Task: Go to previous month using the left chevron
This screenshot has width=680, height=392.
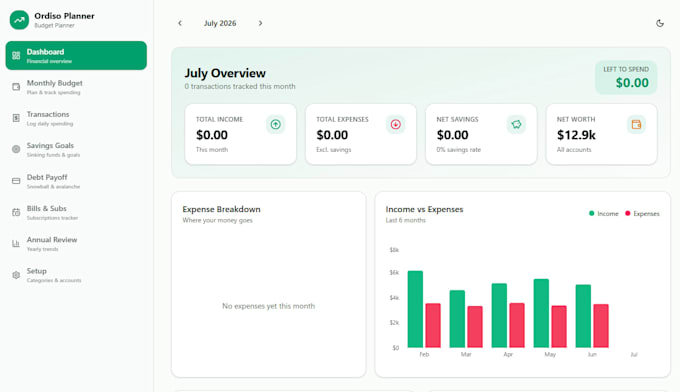Action: click(x=180, y=23)
